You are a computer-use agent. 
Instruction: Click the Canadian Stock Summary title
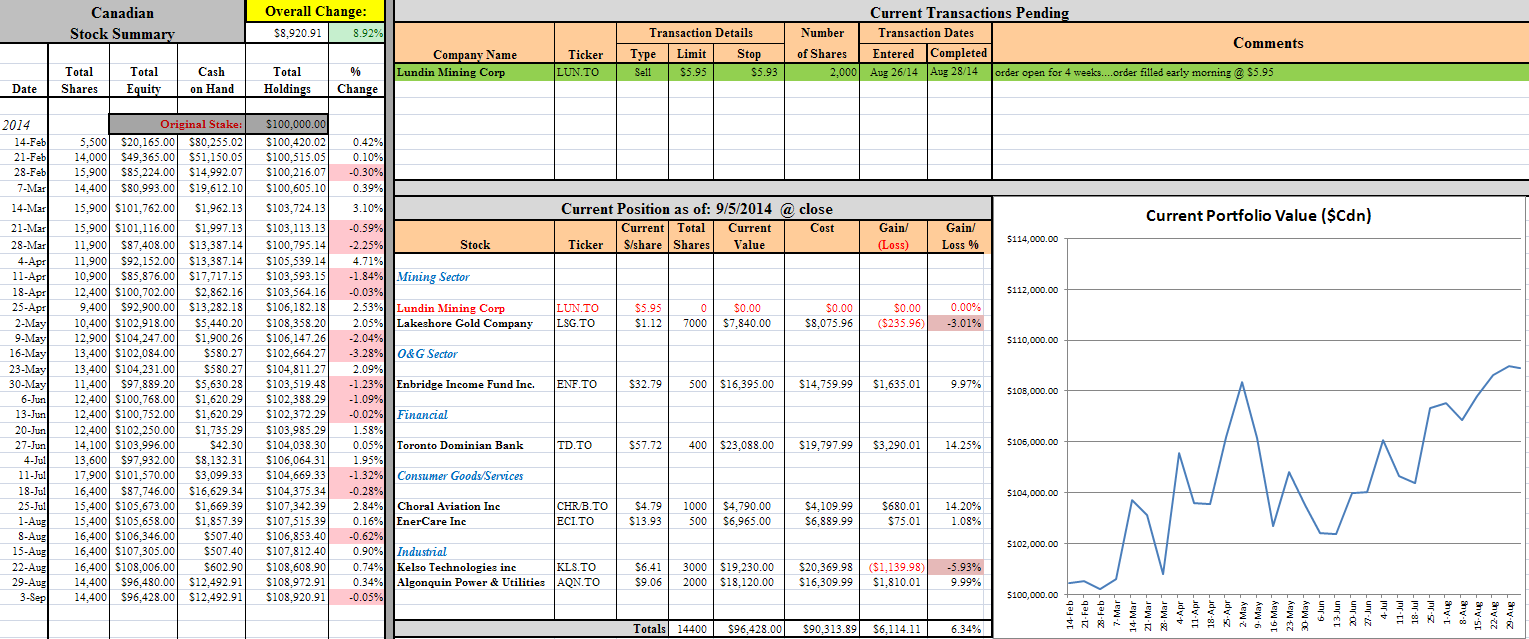pyautogui.click(x=122, y=23)
